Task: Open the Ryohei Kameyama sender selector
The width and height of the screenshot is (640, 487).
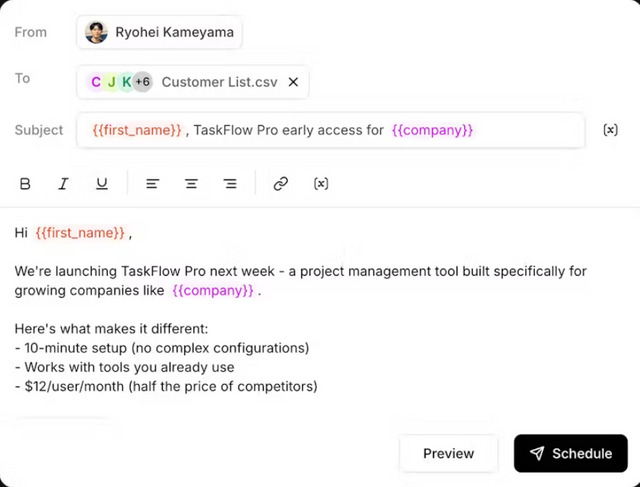Action: tap(159, 32)
